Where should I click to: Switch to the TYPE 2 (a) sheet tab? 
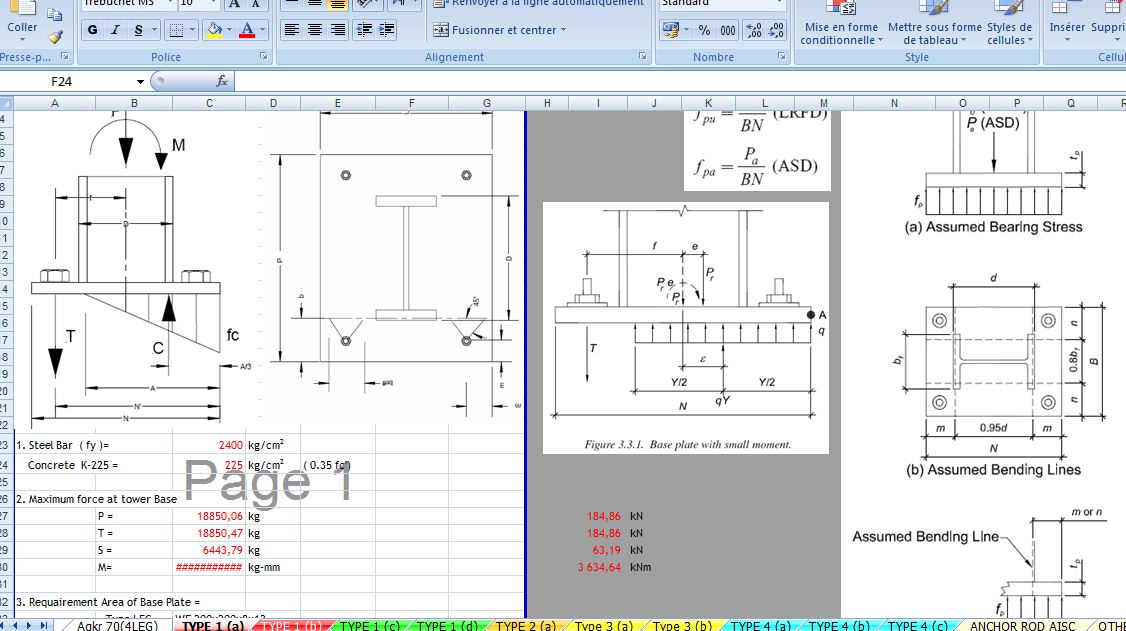[x=526, y=626]
